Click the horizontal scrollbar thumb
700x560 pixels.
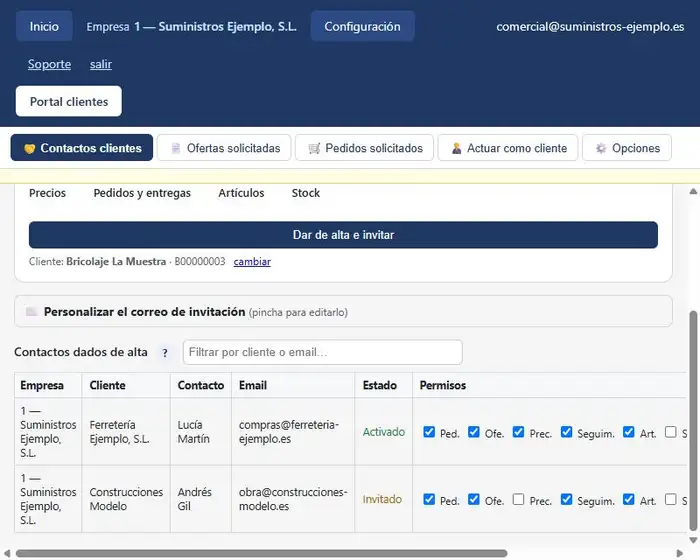coord(262,553)
